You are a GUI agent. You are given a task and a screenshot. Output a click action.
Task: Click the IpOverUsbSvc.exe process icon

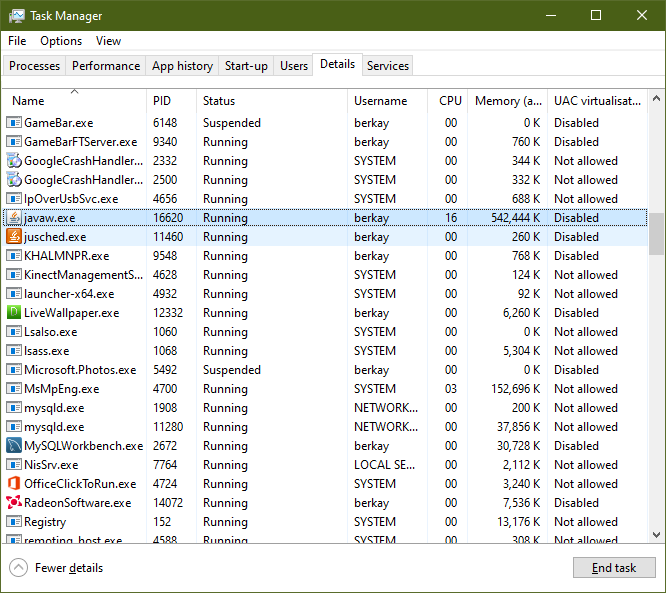pyautogui.click(x=14, y=199)
